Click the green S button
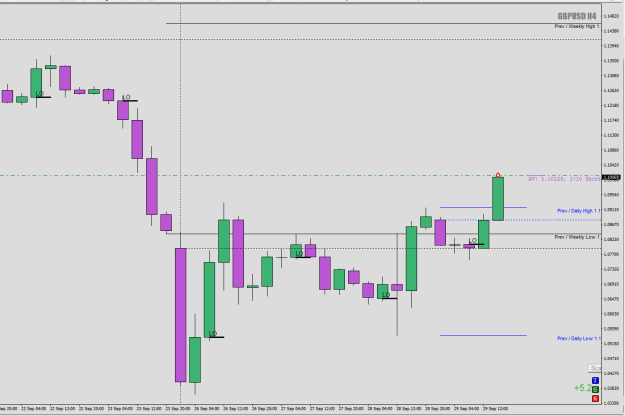This screenshot has height=416, width=625. [595, 389]
